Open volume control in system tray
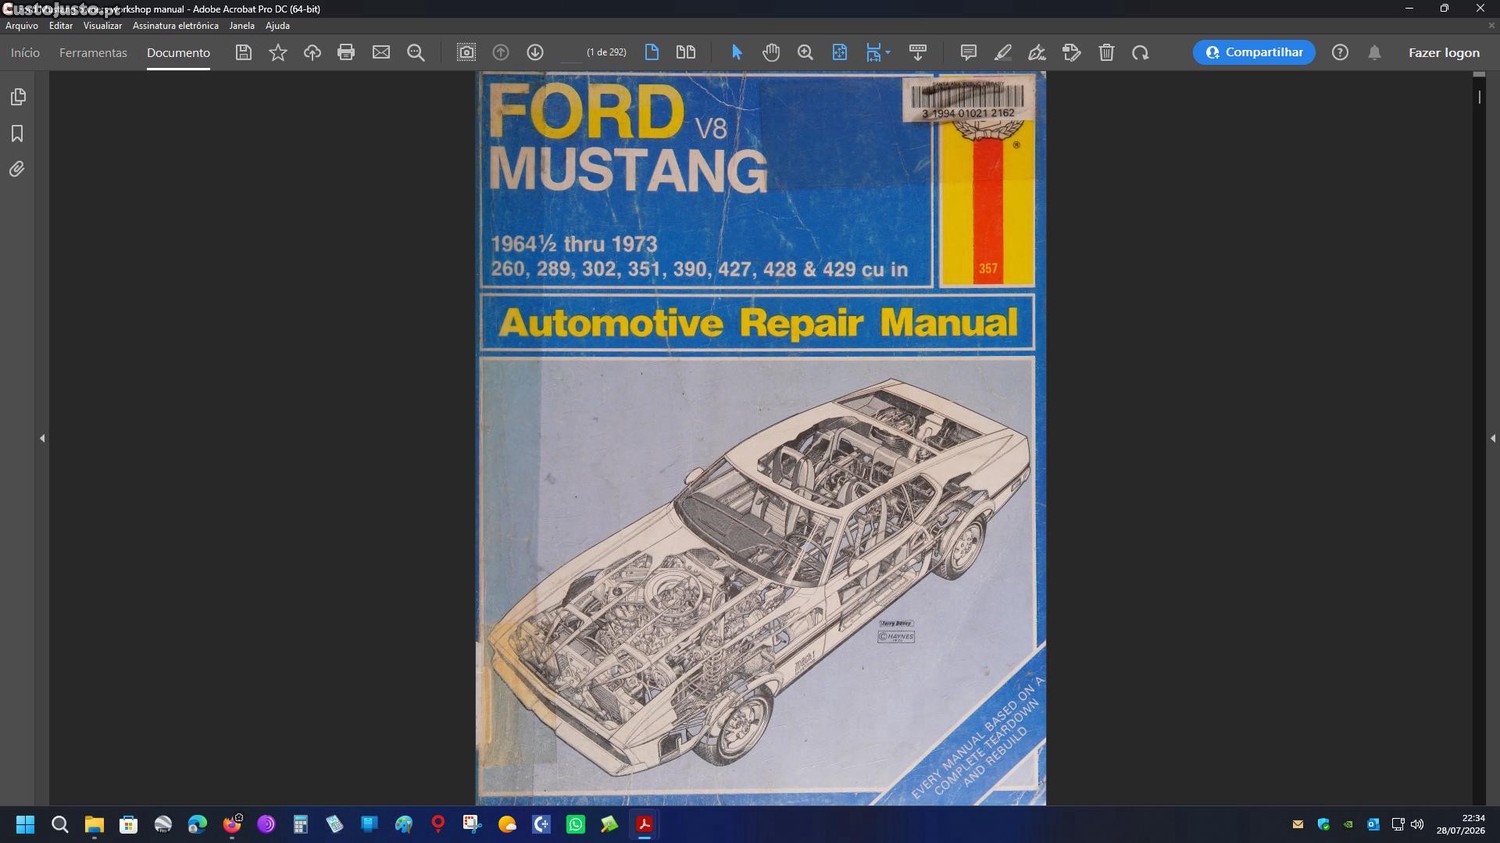1500x843 pixels. point(1417,824)
